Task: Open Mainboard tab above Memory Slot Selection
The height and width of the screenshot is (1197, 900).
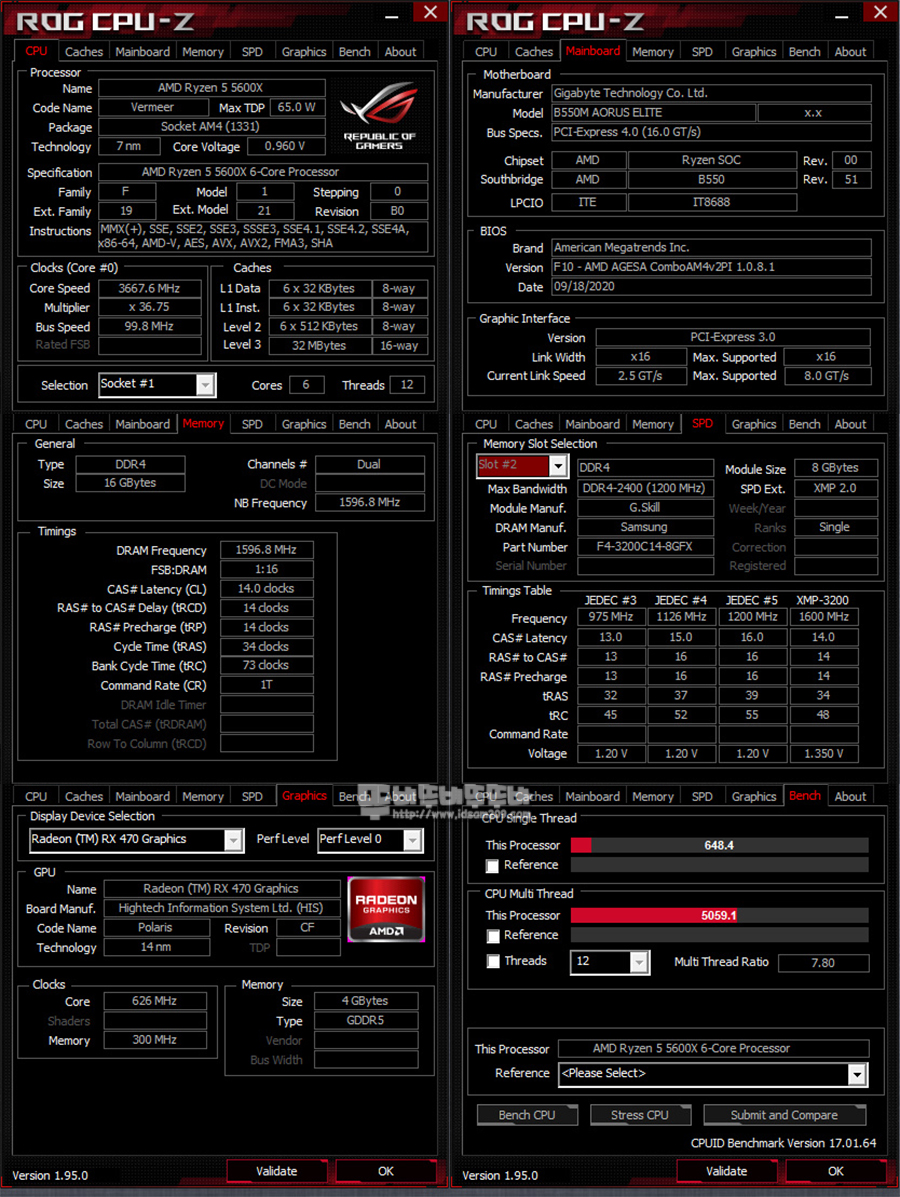Action: pyautogui.click(x=592, y=424)
